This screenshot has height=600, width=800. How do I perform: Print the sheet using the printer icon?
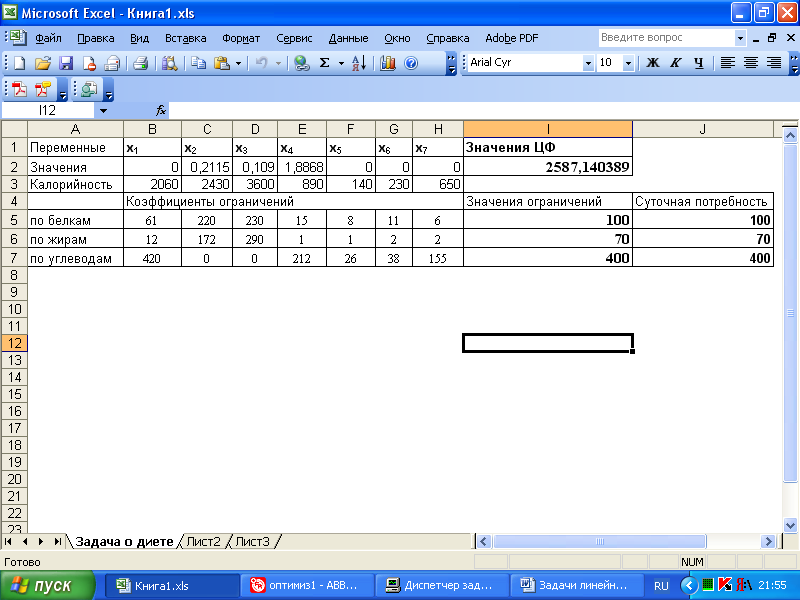coord(140,63)
